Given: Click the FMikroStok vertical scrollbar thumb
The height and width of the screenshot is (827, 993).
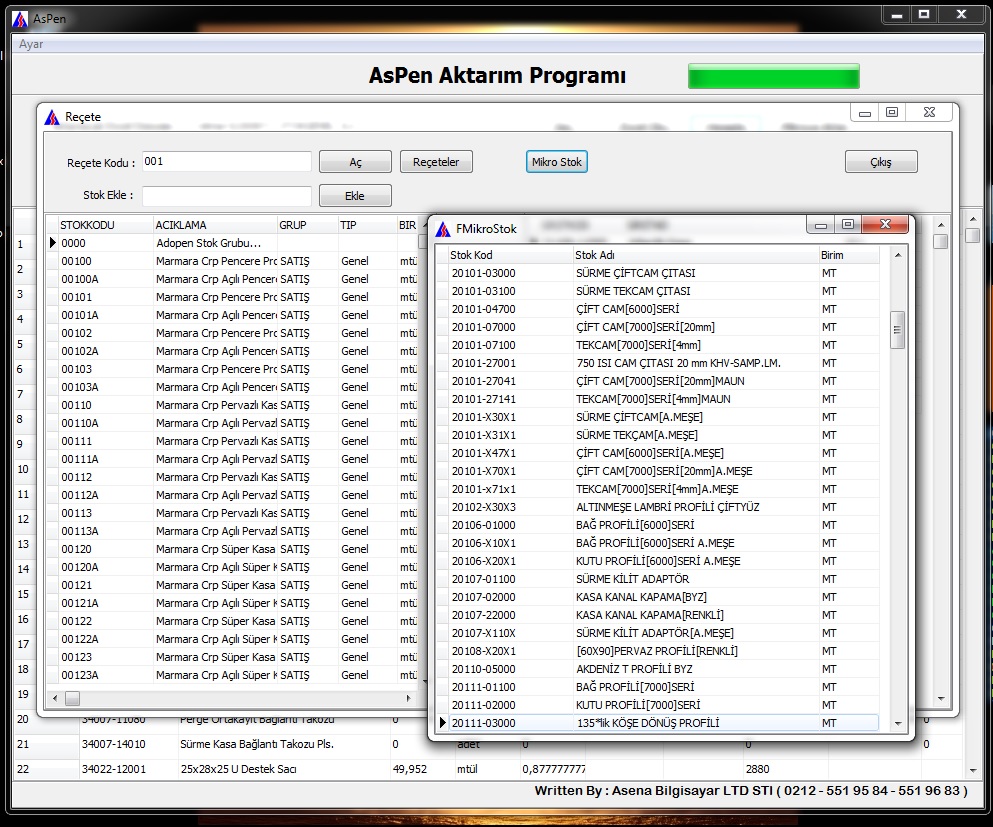Looking at the screenshot, I should pyautogui.click(x=897, y=329).
